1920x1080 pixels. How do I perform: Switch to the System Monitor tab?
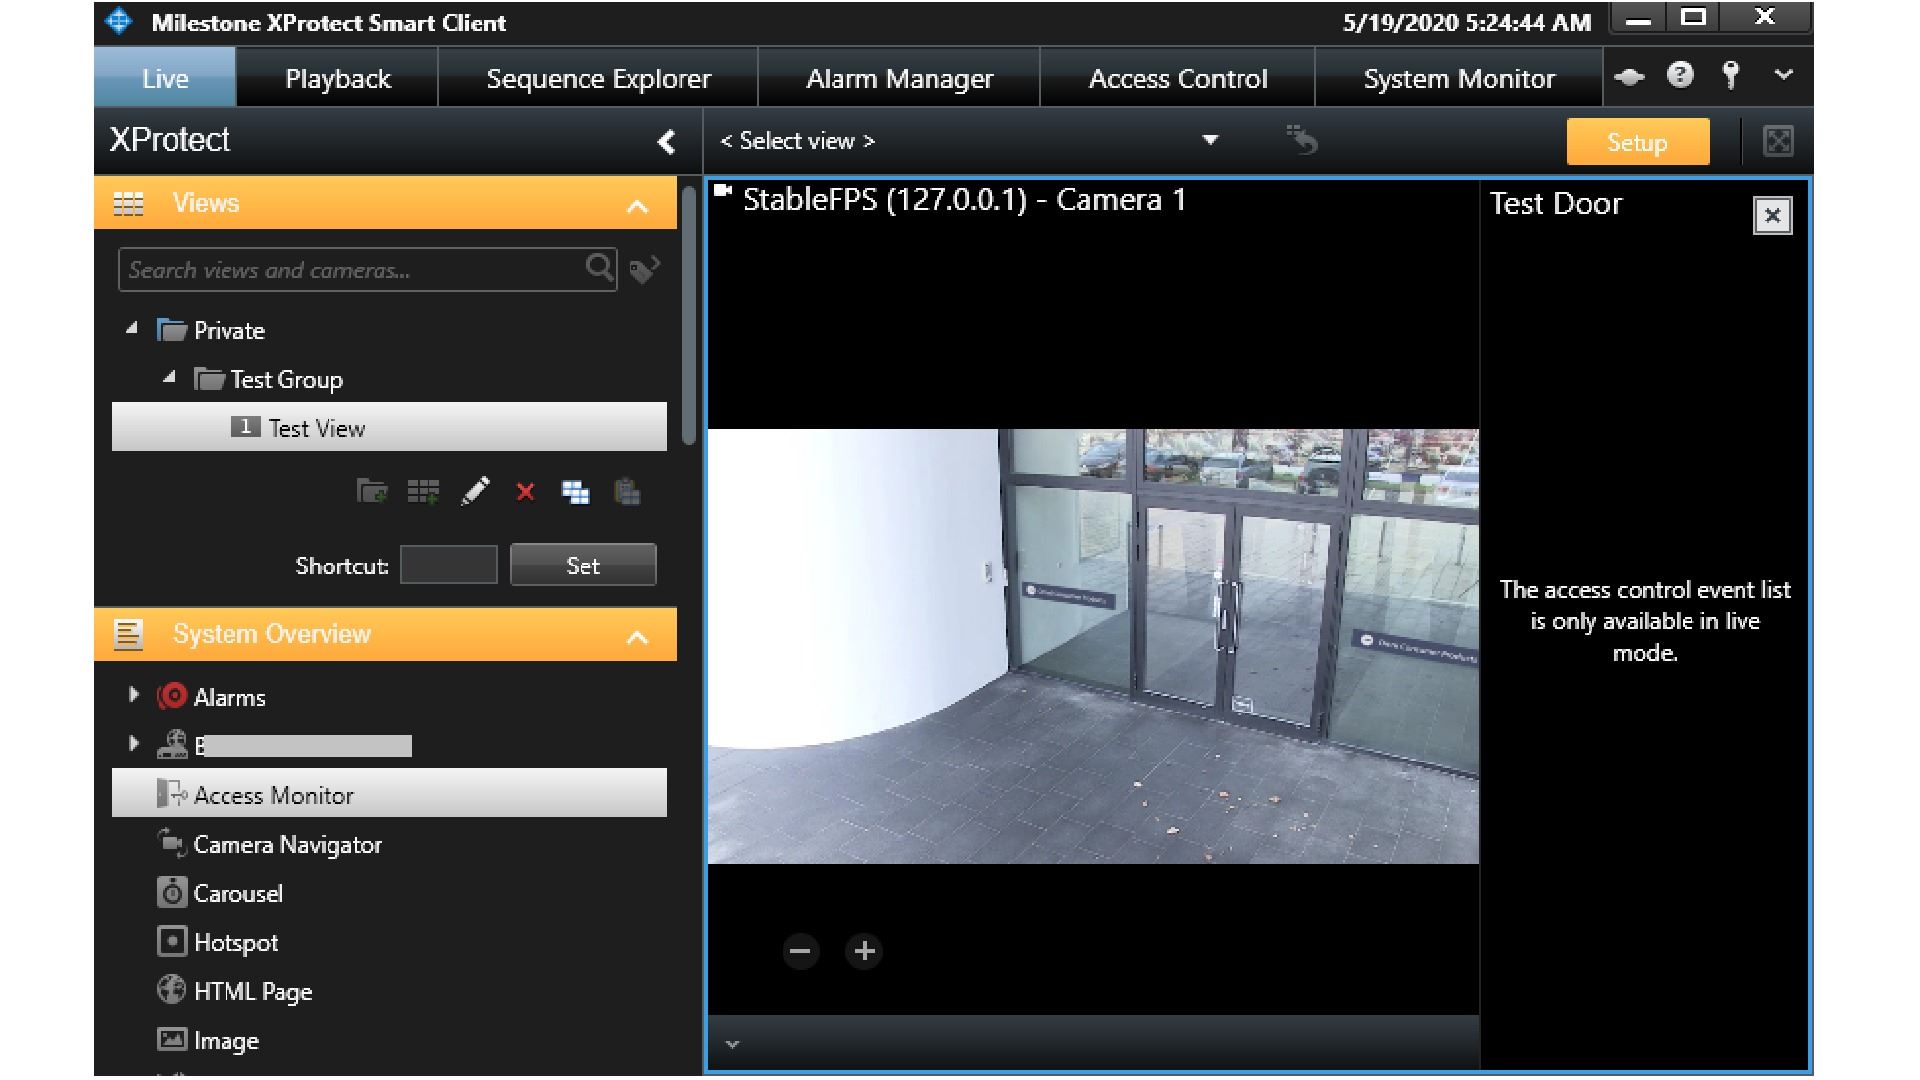1459,78
